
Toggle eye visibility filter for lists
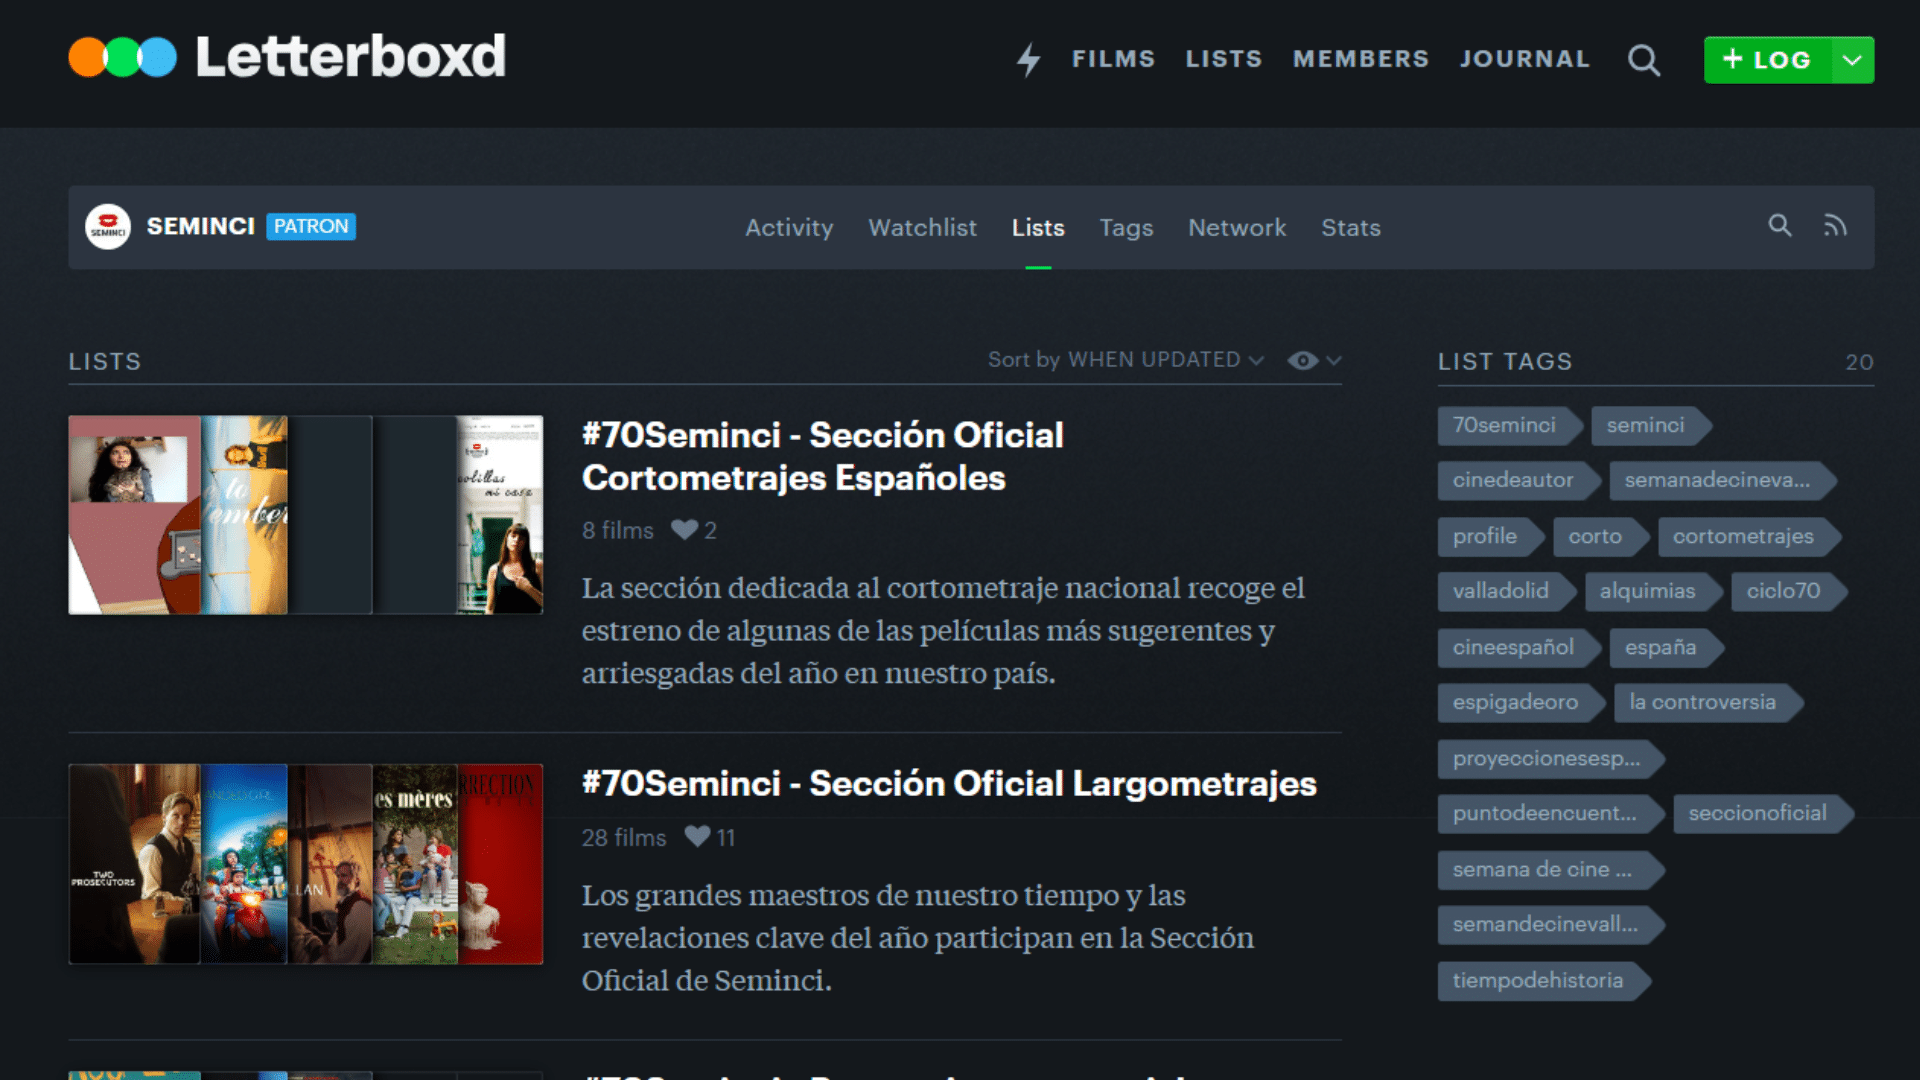tap(1302, 360)
